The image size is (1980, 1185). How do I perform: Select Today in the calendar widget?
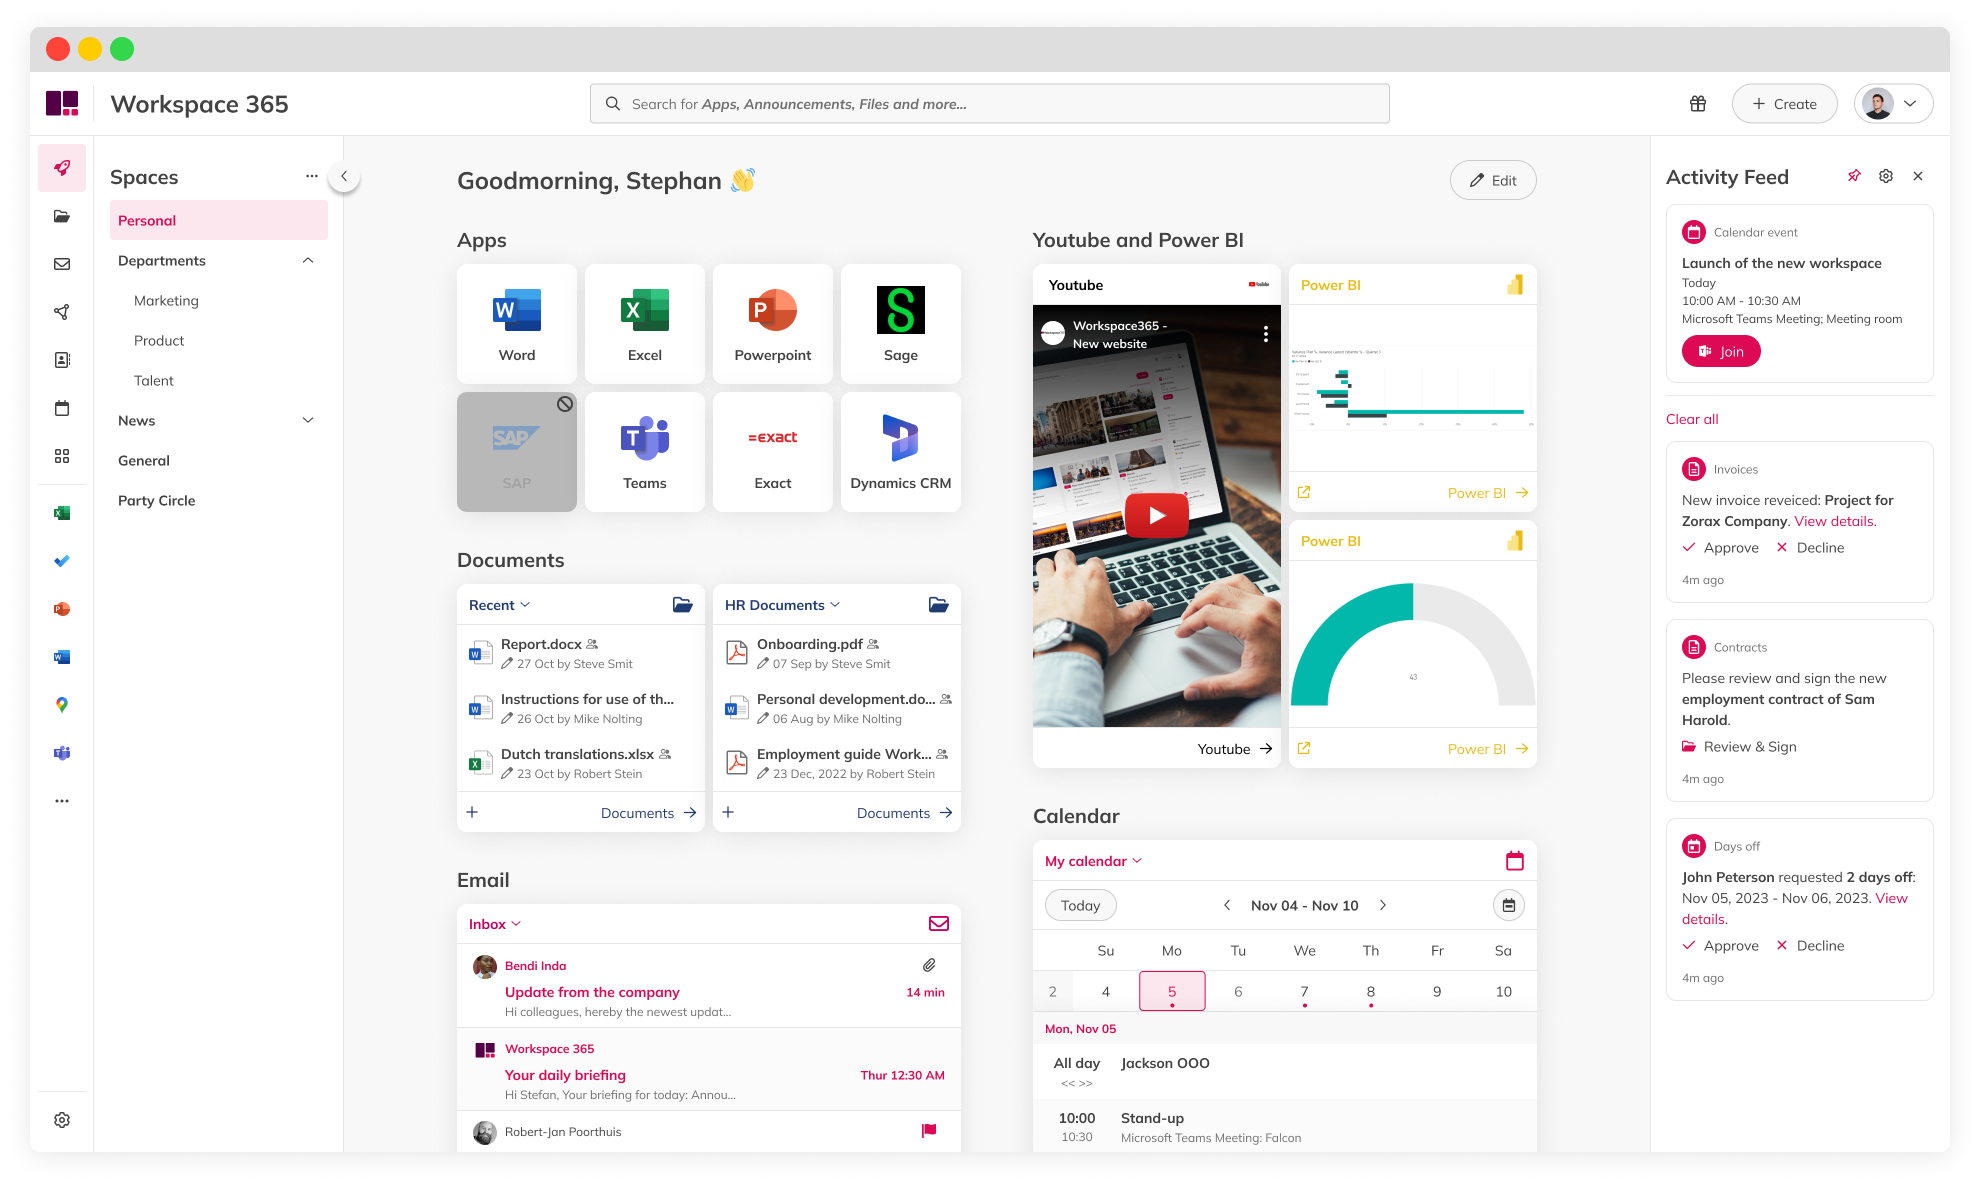[1080, 905]
